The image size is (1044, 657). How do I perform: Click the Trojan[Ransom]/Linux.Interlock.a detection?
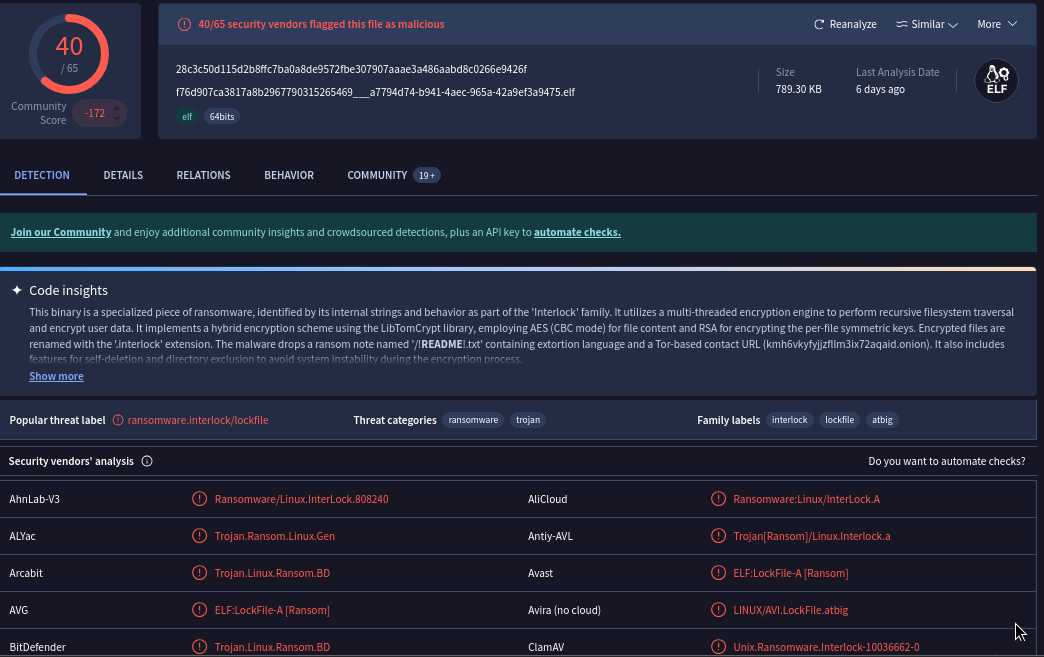(x=812, y=536)
